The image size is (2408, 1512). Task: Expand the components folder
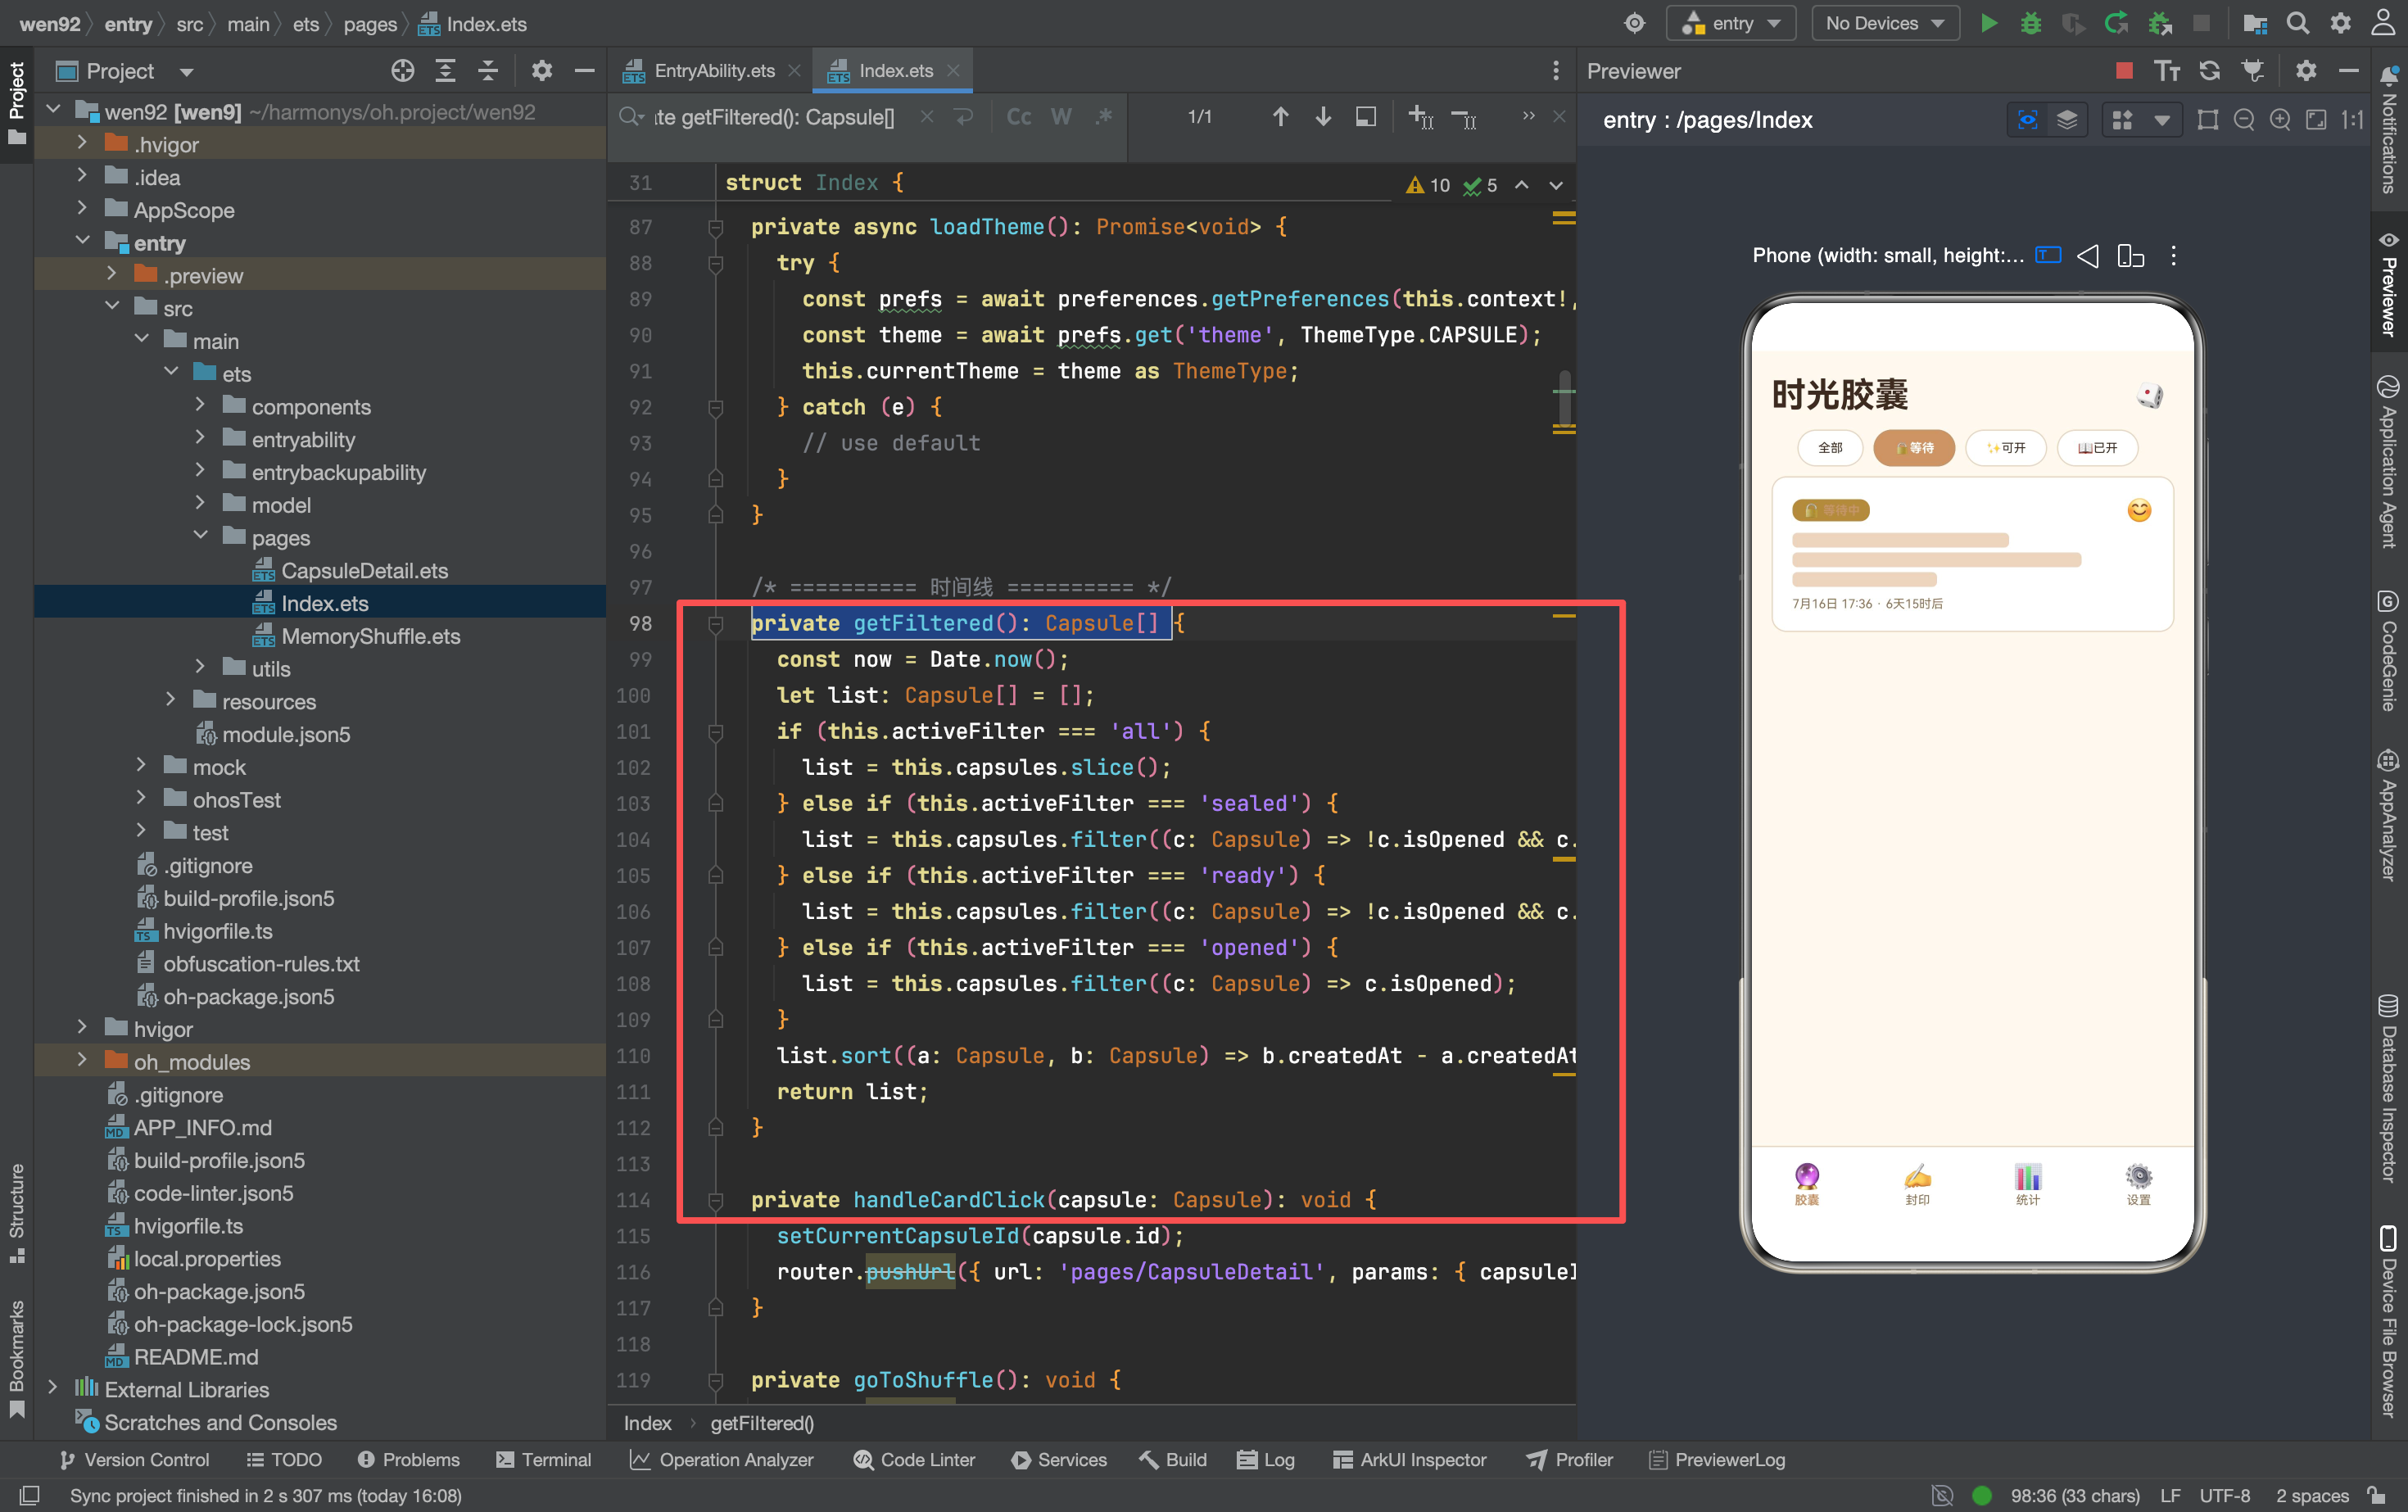(200, 406)
